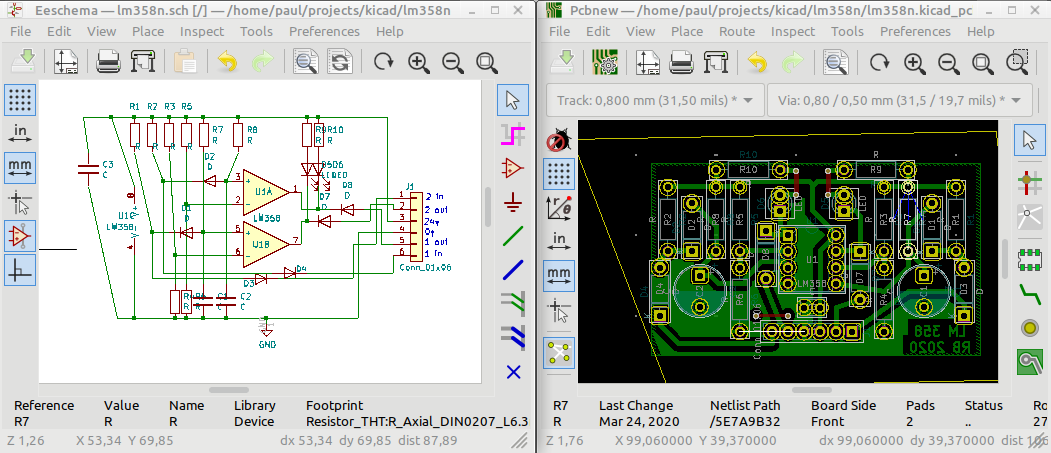
Task: Open Board Setup in Pcbnew toolbar
Action: pos(605,62)
